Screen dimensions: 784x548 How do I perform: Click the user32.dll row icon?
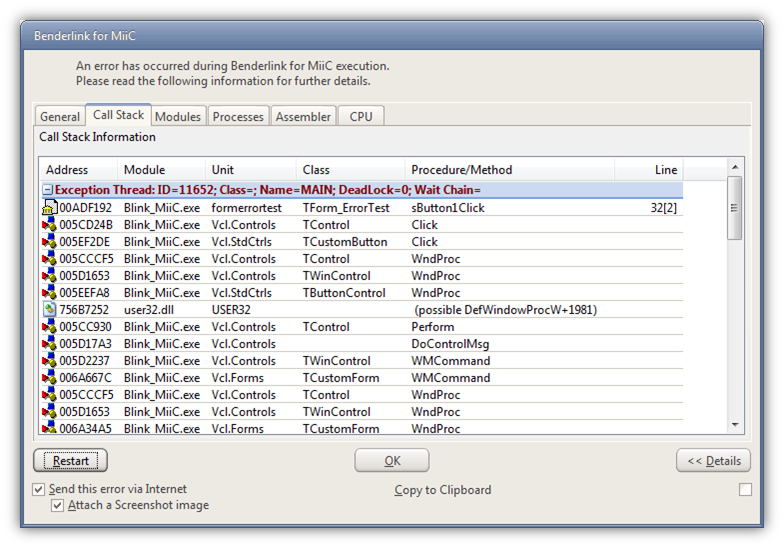(x=49, y=310)
